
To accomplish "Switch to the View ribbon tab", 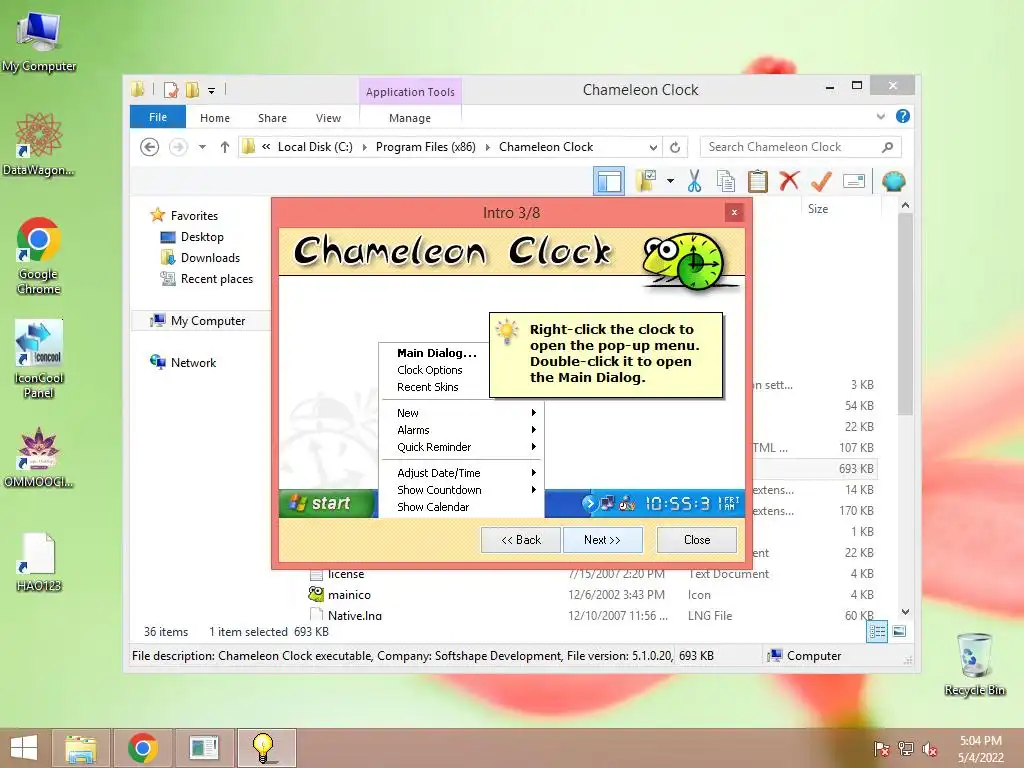I will pyautogui.click(x=328, y=118).
